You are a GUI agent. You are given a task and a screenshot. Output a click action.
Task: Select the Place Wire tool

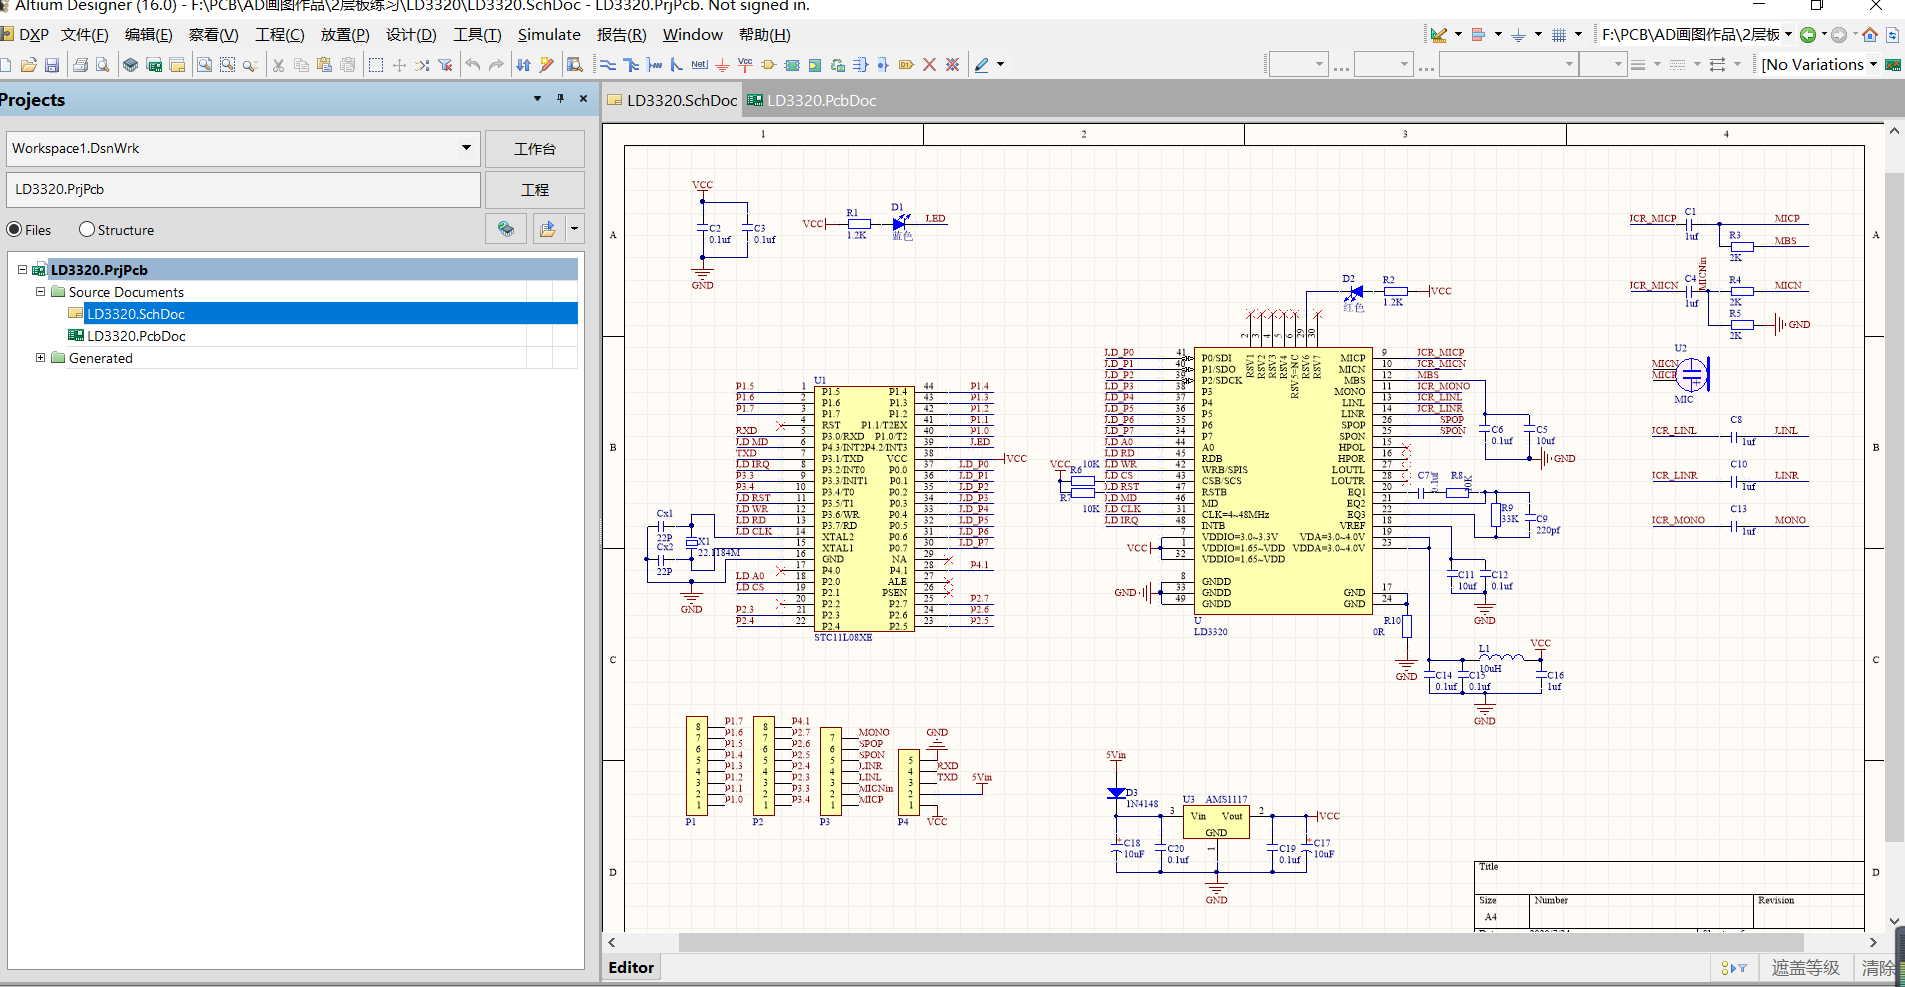click(608, 65)
